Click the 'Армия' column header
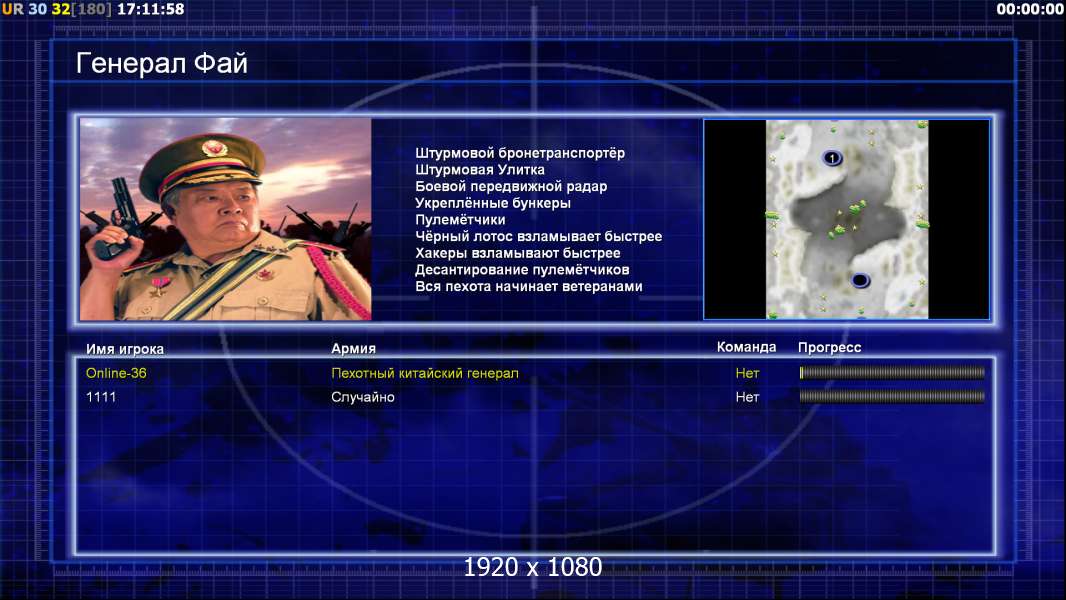Screen dimensions: 1066x600 354,348
